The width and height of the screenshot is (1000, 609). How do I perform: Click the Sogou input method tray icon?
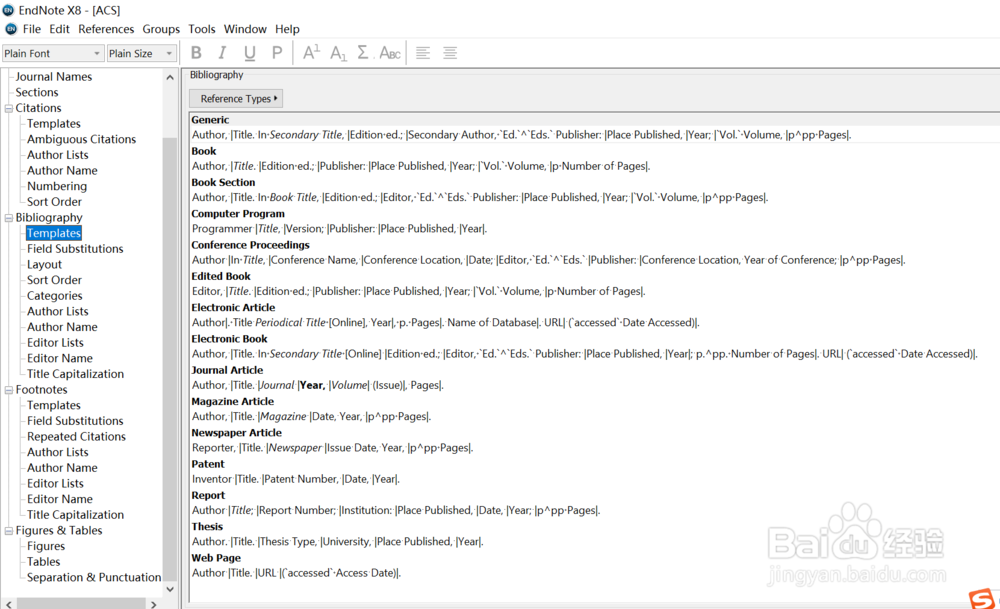[982, 598]
